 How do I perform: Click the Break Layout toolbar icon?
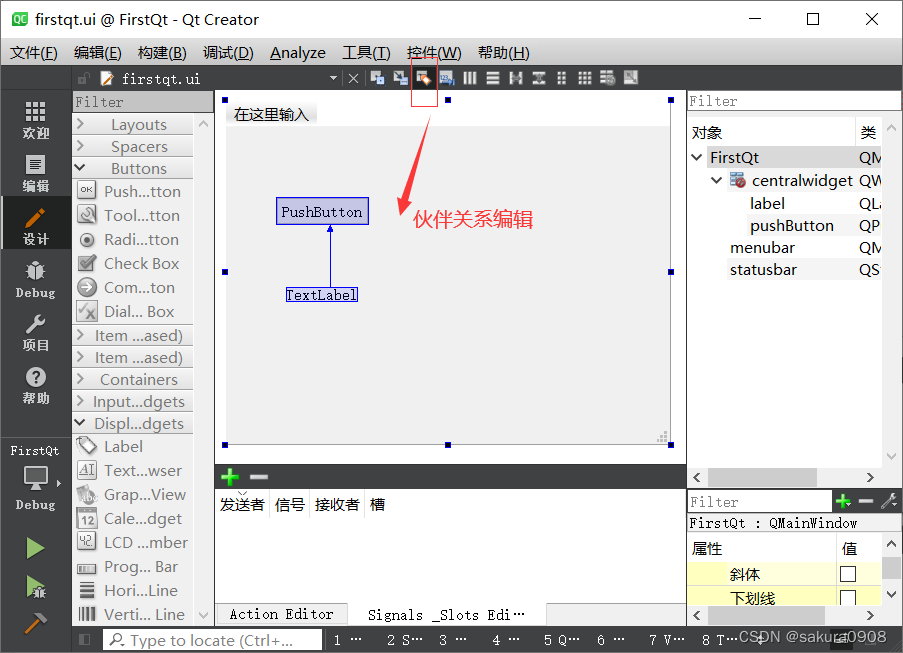tap(608, 78)
